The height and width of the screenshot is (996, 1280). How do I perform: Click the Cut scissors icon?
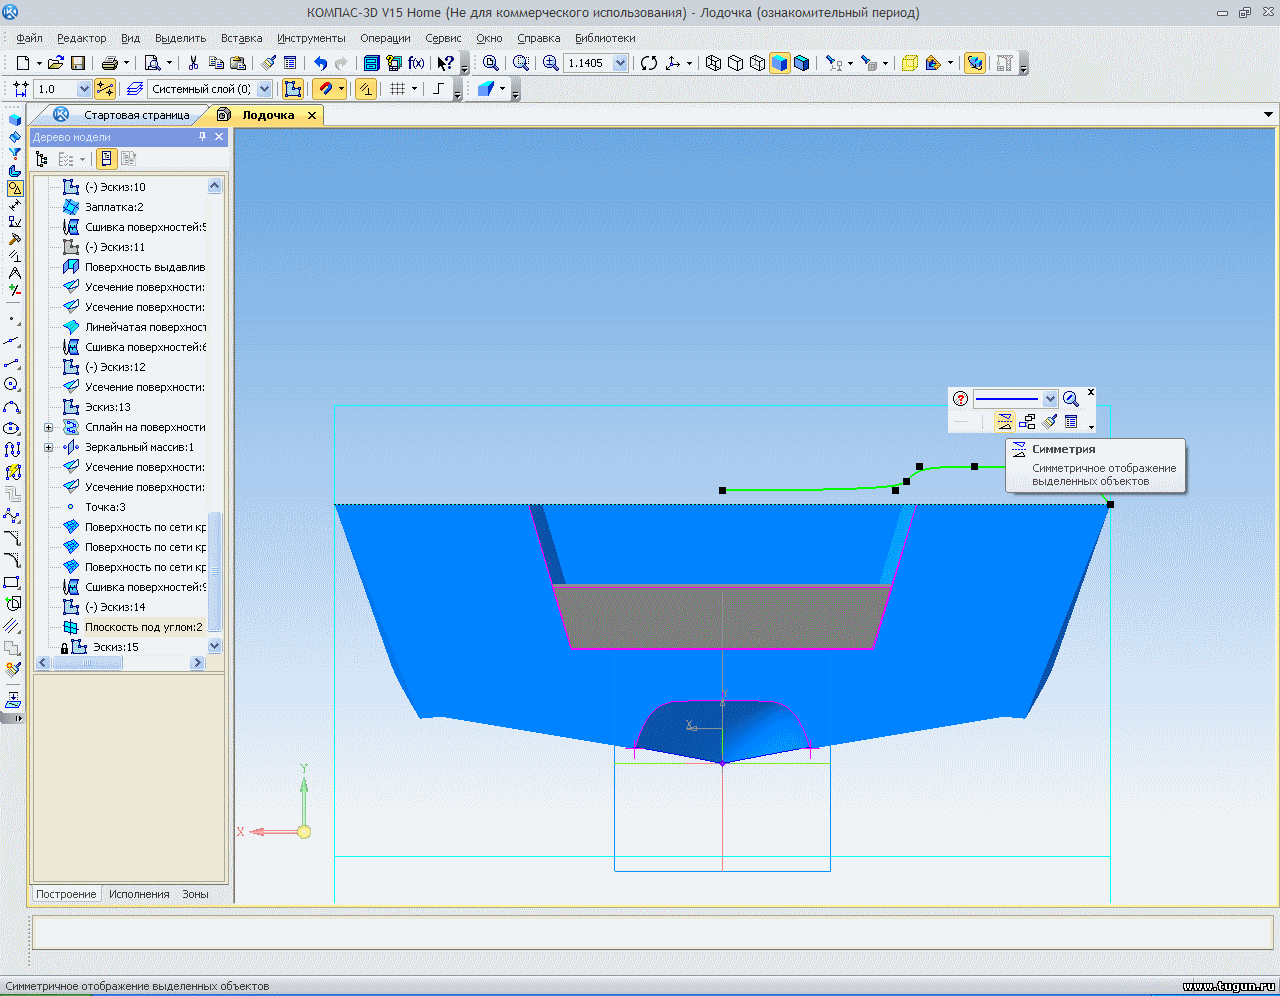point(194,63)
